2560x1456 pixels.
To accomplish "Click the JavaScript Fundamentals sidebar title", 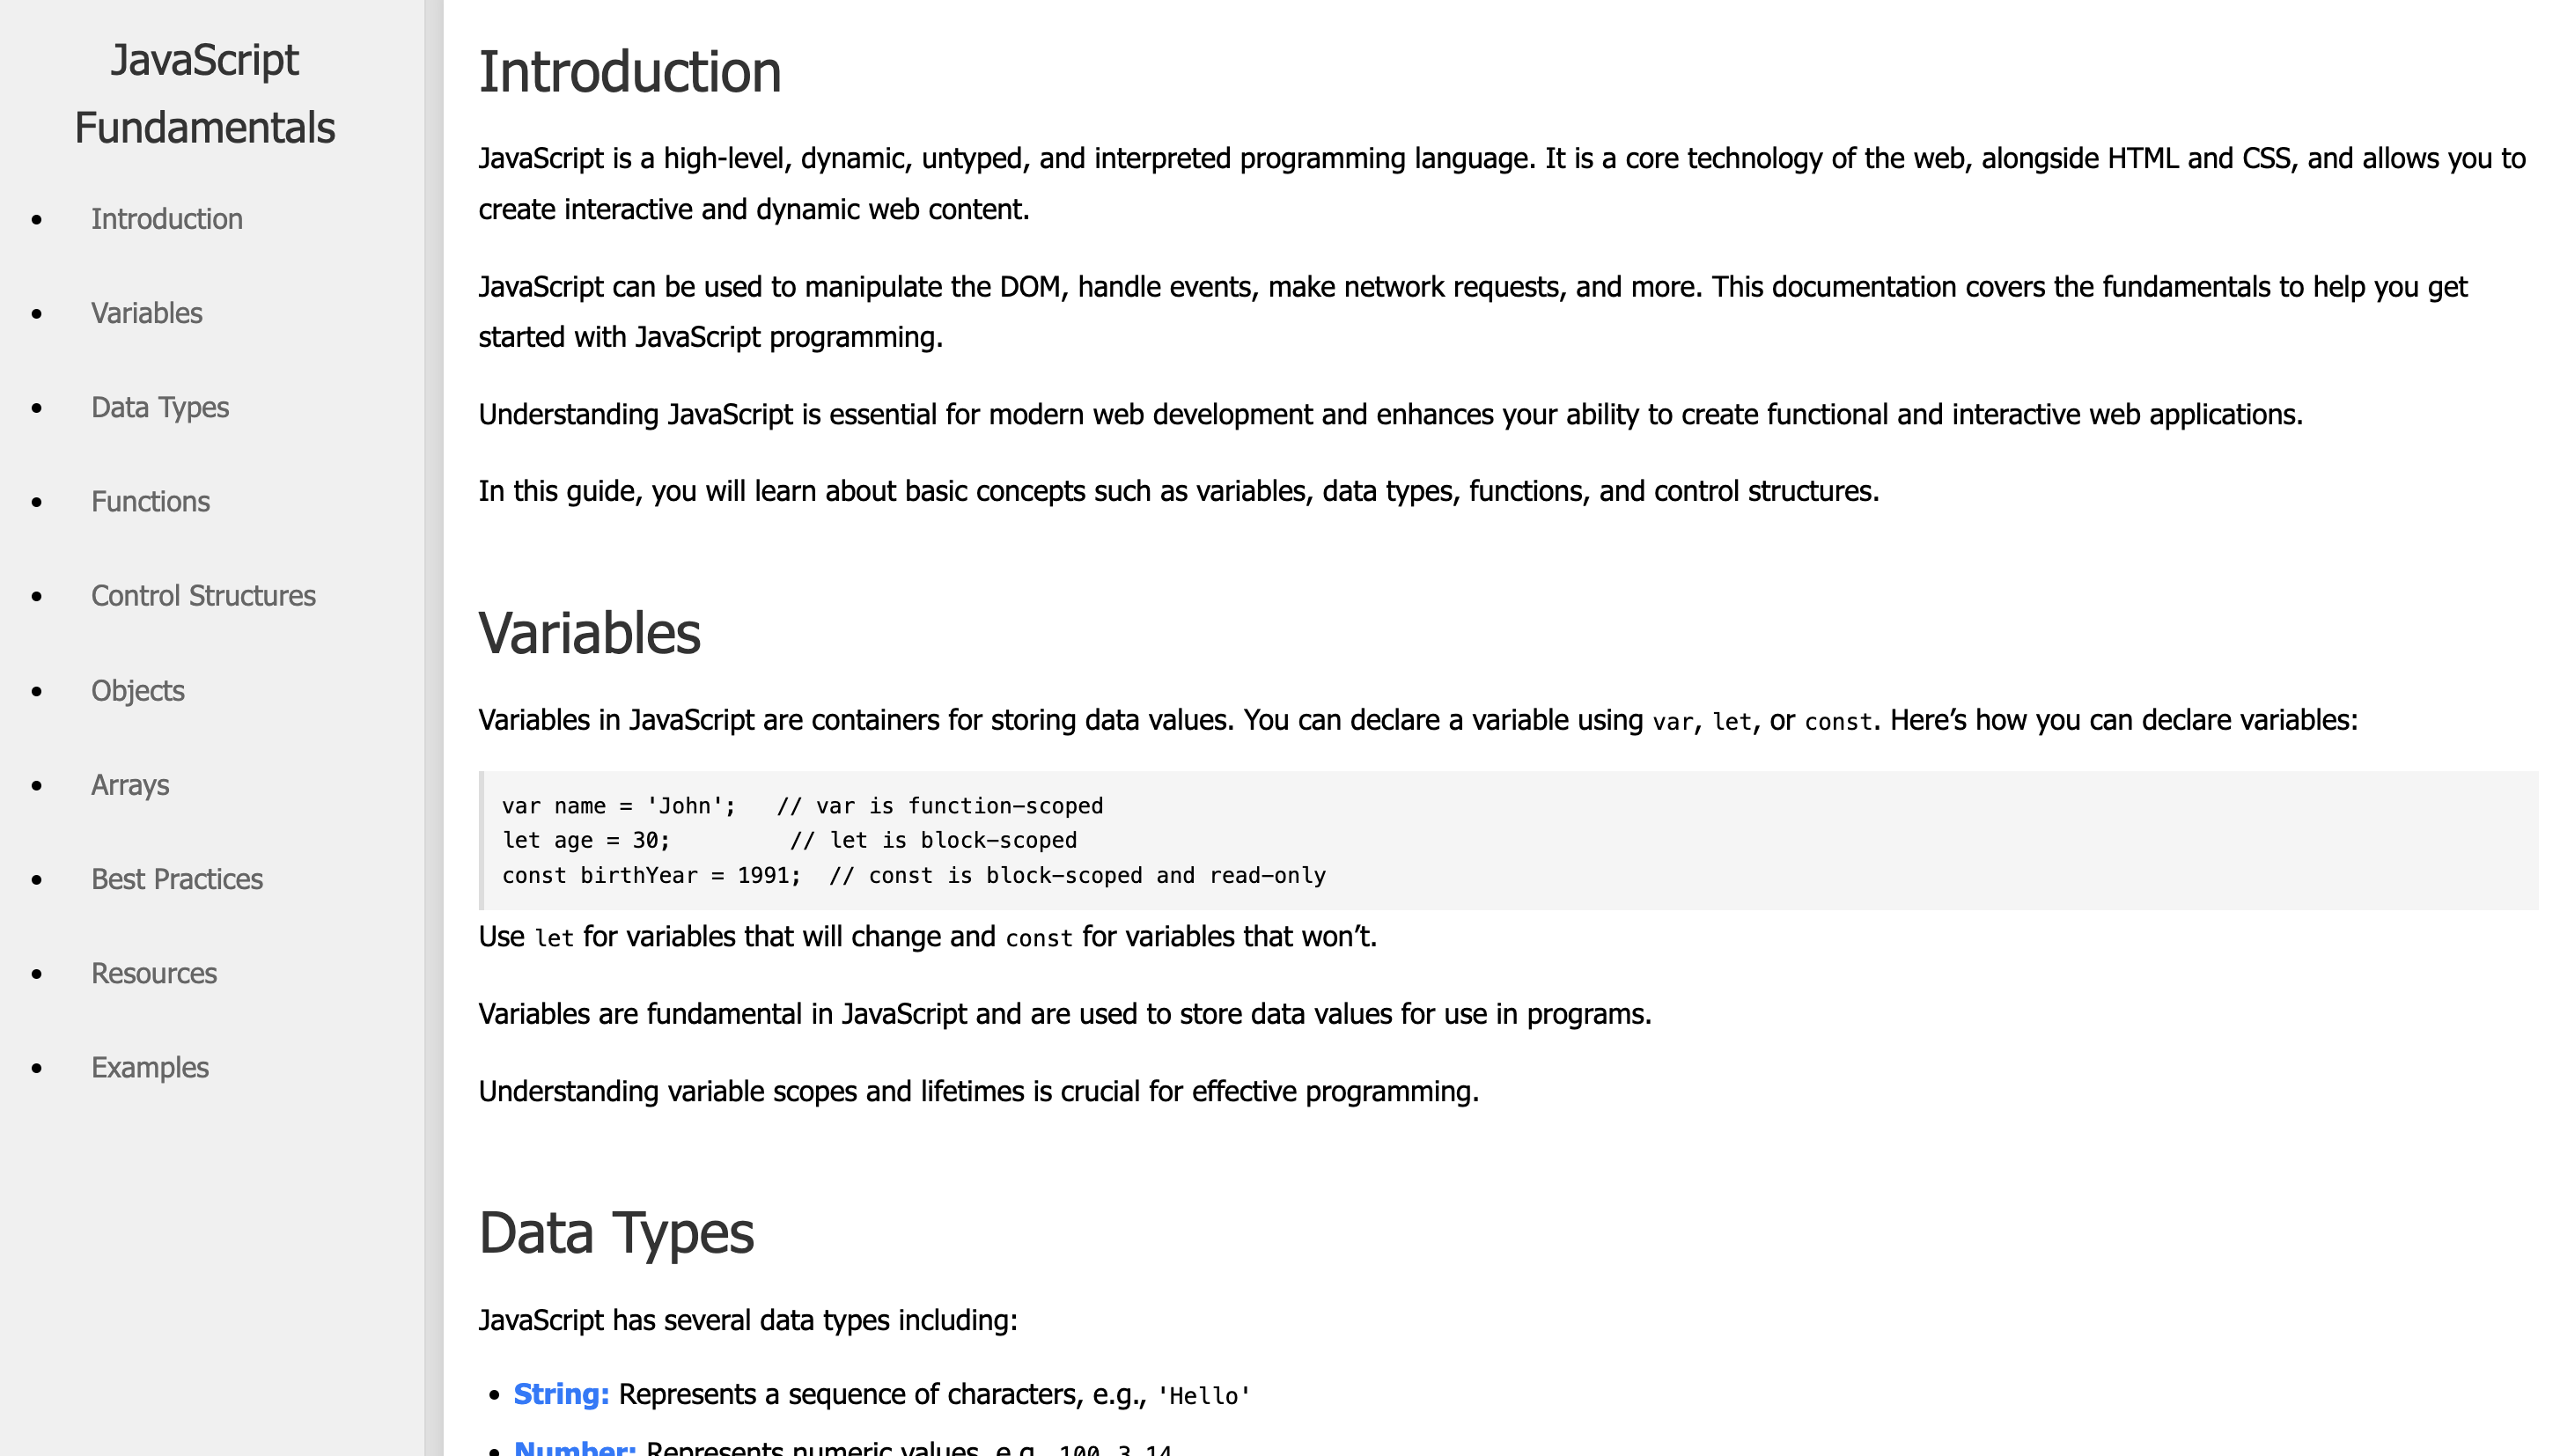I will (204, 93).
